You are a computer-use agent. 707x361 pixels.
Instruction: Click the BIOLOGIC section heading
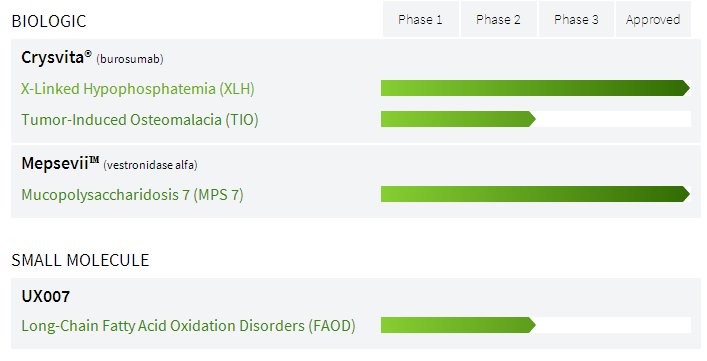tap(49, 21)
